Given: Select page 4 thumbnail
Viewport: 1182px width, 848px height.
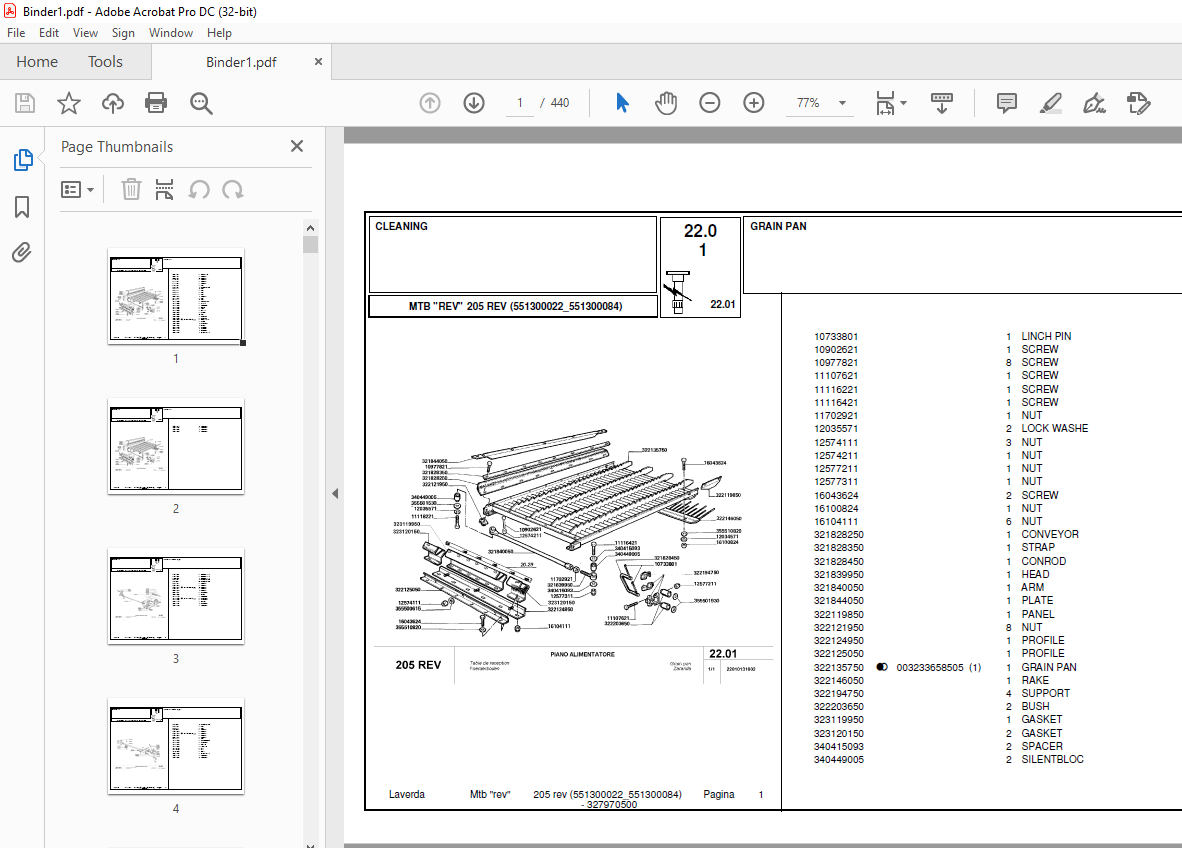Looking at the screenshot, I should pos(176,746).
